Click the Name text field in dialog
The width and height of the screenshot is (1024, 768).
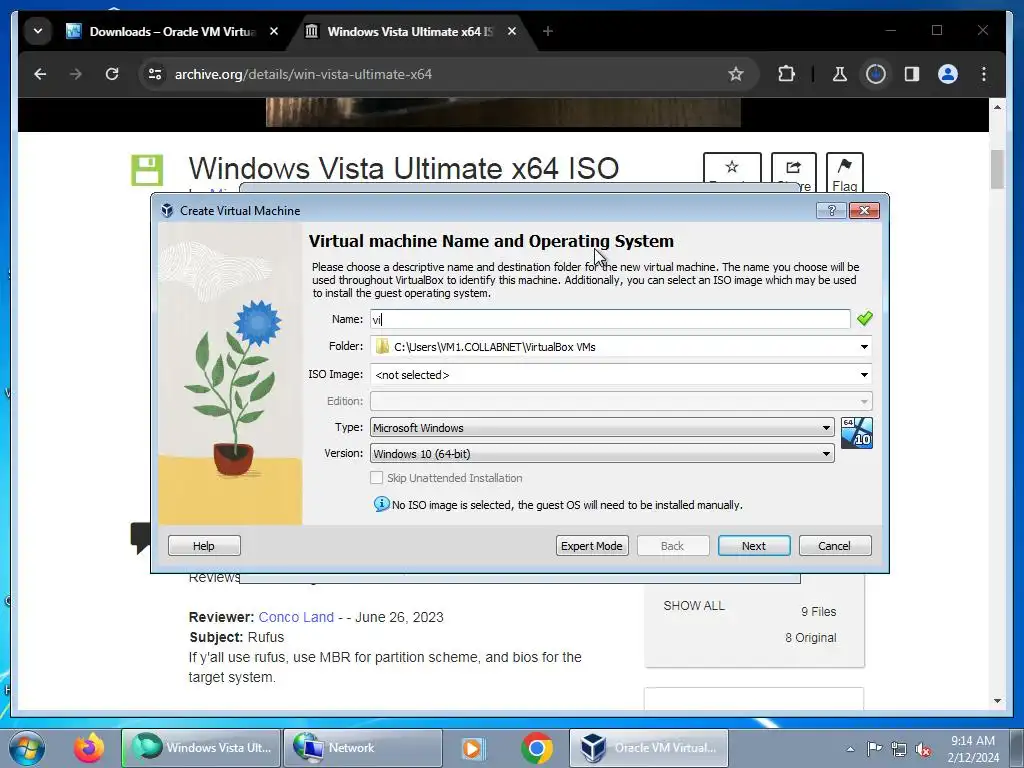click(x=610, y=319)
